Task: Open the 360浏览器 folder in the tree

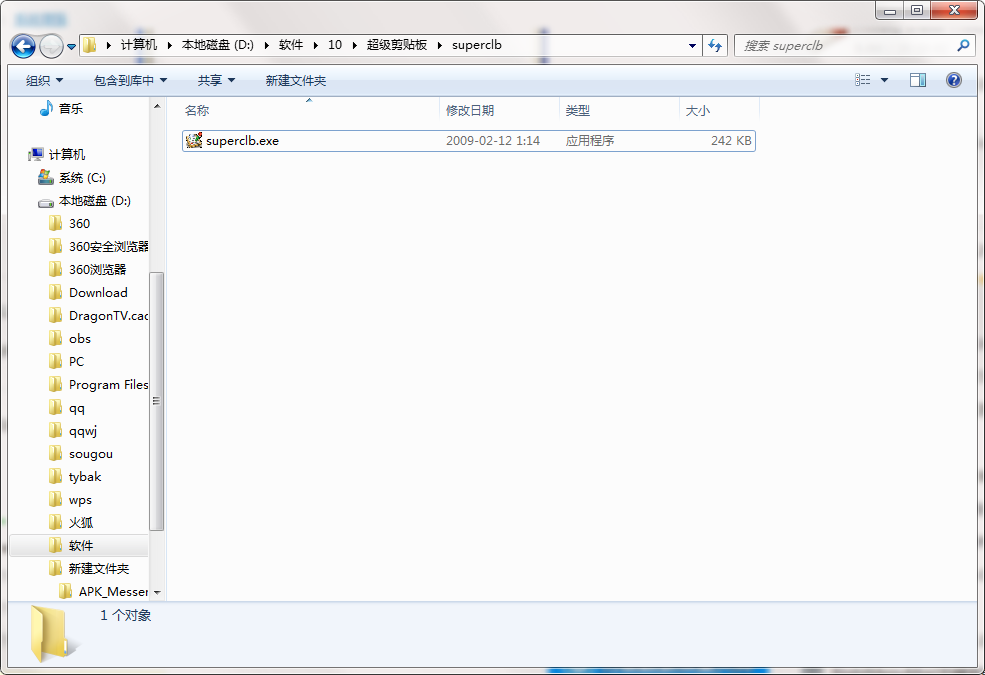Action: pos(97,269)
